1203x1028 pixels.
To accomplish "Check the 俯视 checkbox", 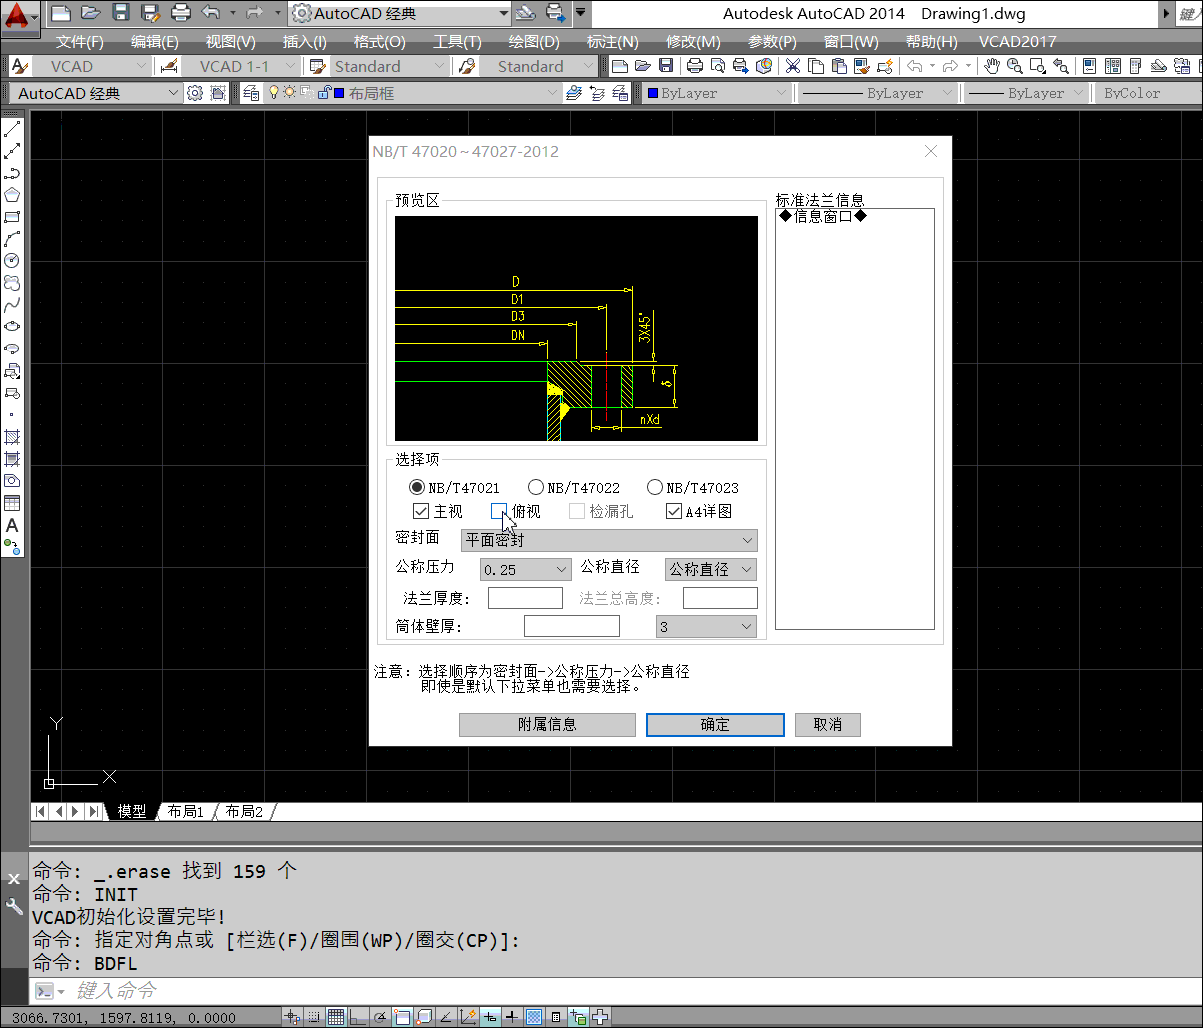I will click(499, 512).
